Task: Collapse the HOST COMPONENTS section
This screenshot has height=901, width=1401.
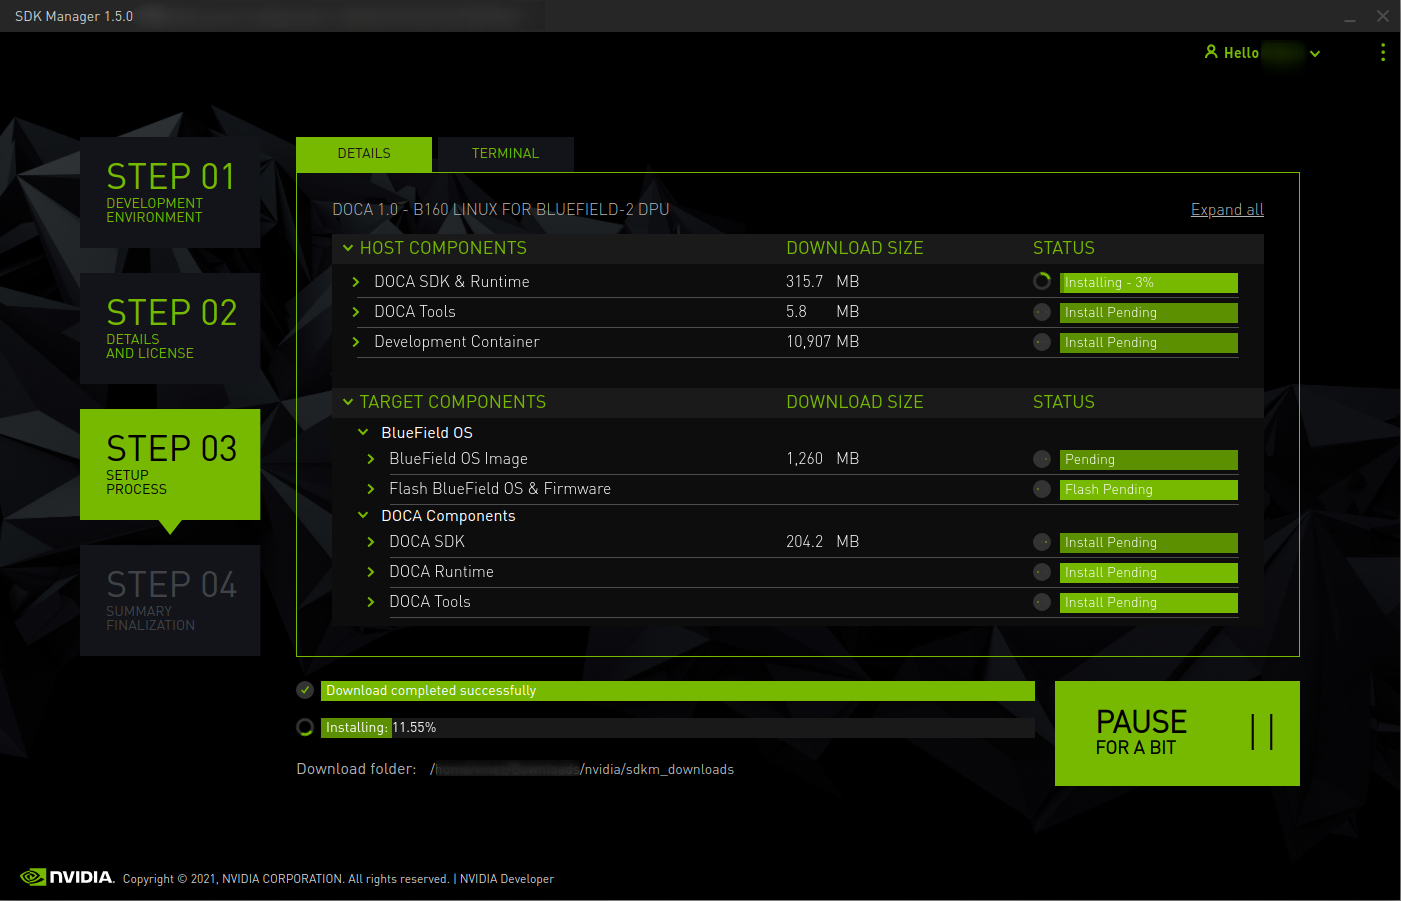Action: pyautogui.click(x=348, y=248)
